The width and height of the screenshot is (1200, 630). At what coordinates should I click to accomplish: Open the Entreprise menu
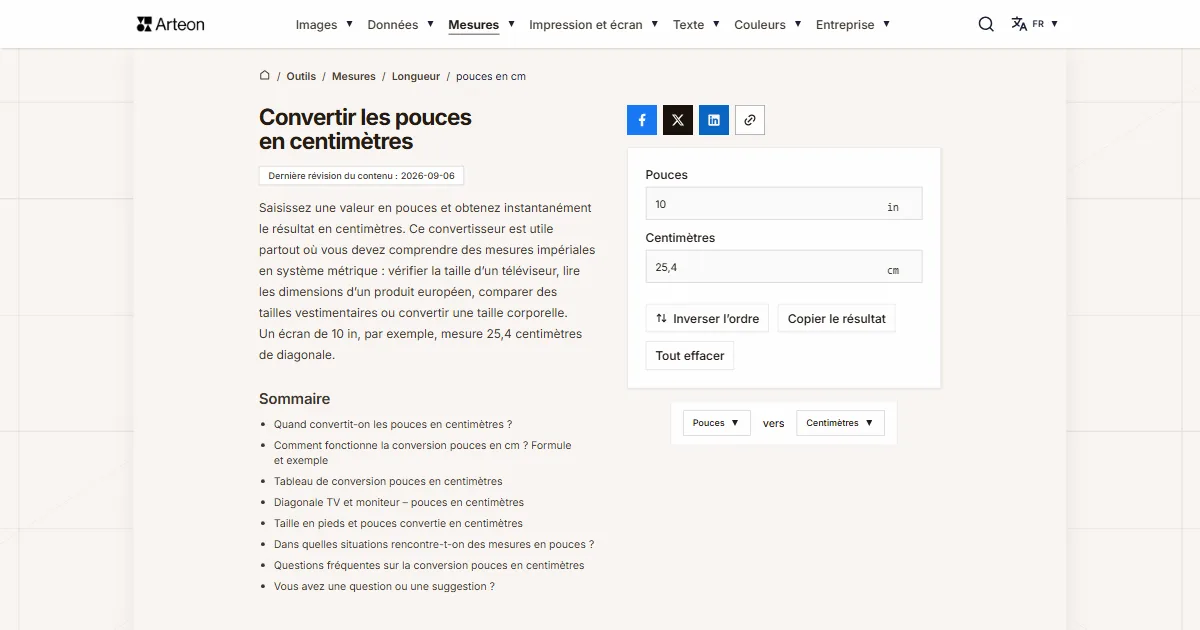click(x=853, y=24)
